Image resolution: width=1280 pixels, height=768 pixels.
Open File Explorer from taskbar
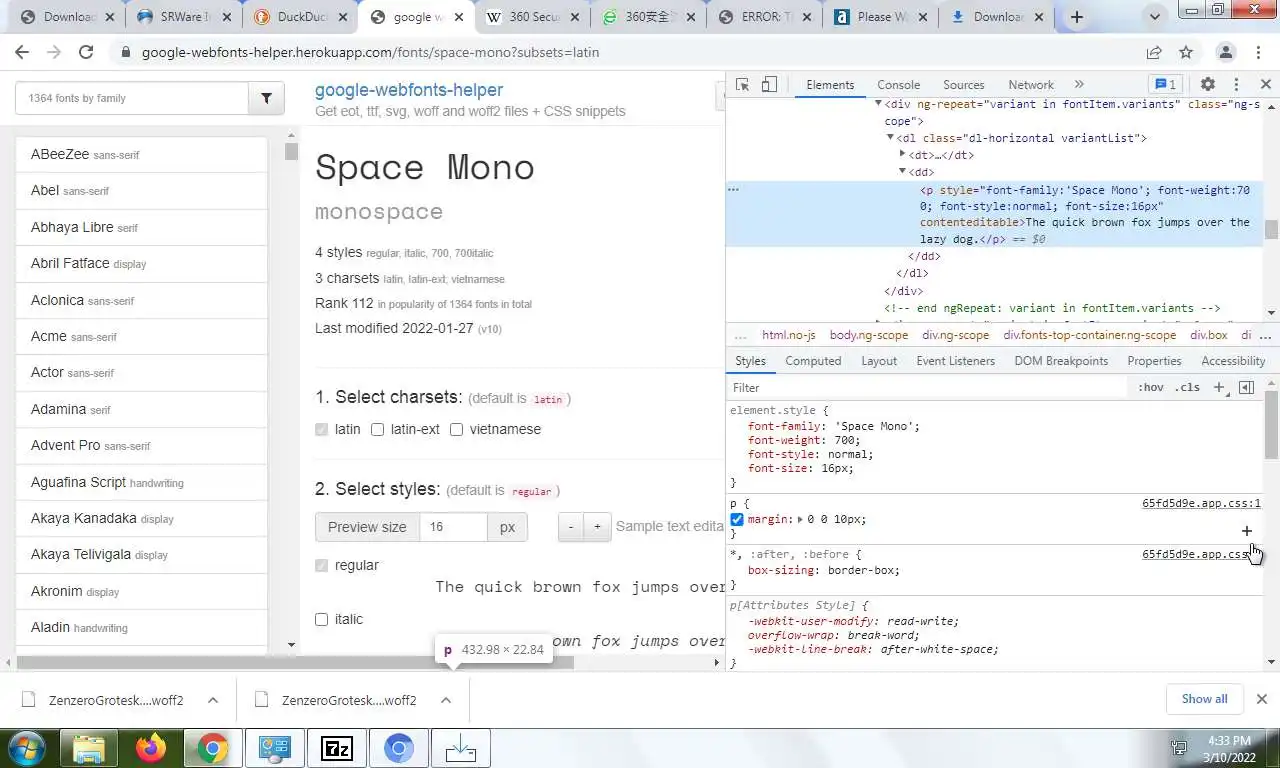tap(89, 748)
